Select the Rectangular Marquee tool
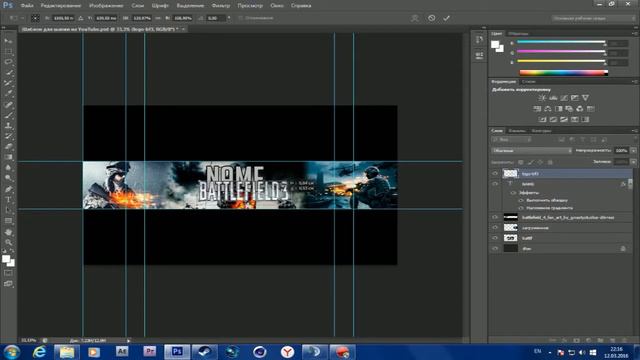Image resolution: width=640 pixels, height=360 pixels. [8, 51]
